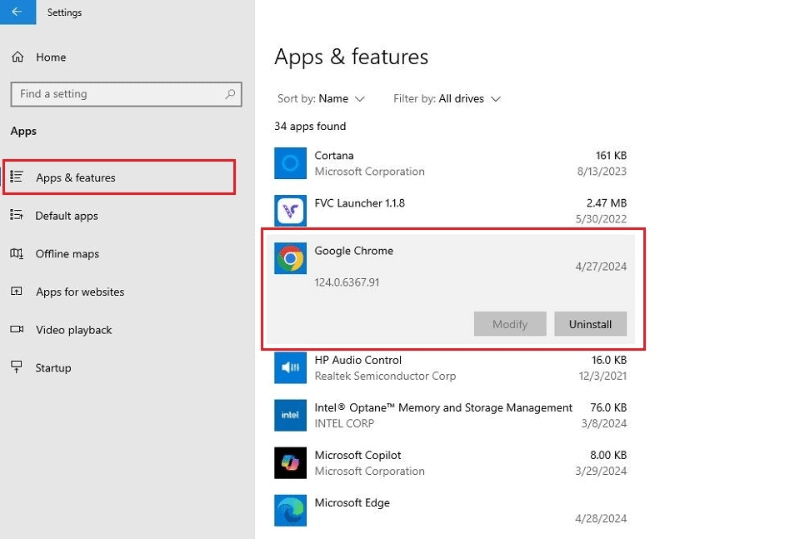
Task: Open the Startup settings page
Action: point(53,368)
